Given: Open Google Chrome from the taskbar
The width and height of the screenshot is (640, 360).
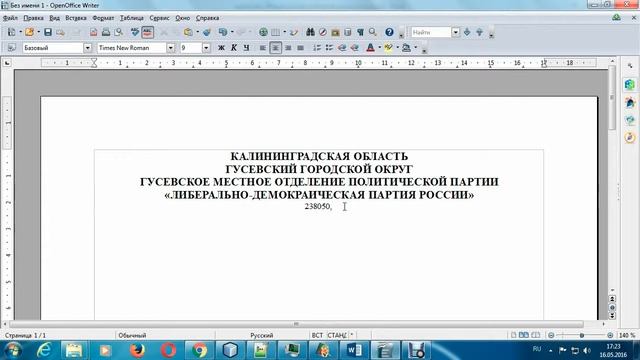Looking at the screenshot, I should pos(200,350).
